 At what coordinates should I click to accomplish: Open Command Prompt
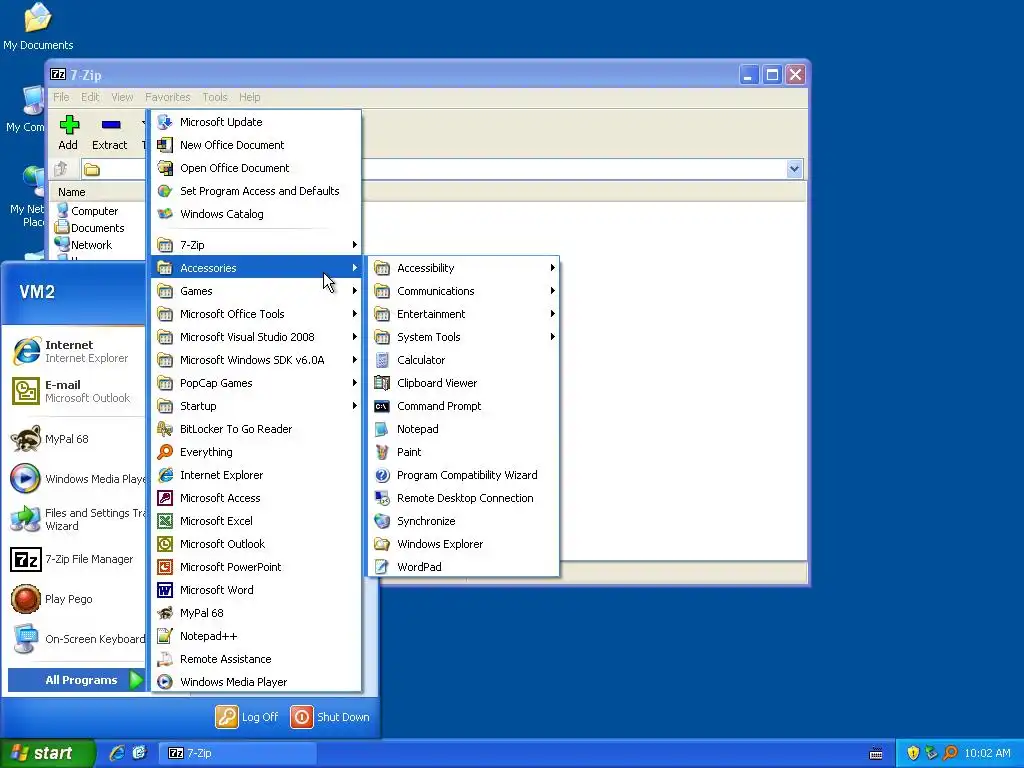tap(463, 406)
